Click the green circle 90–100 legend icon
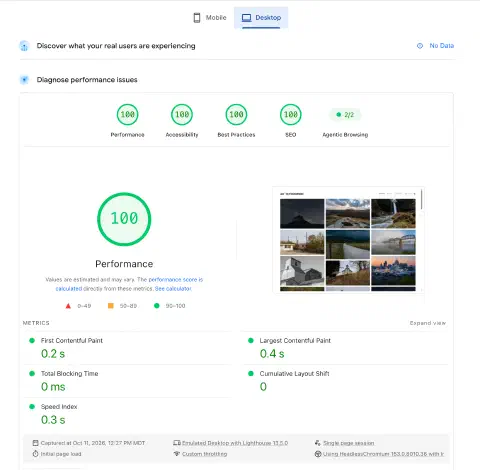 coord(157,306)
